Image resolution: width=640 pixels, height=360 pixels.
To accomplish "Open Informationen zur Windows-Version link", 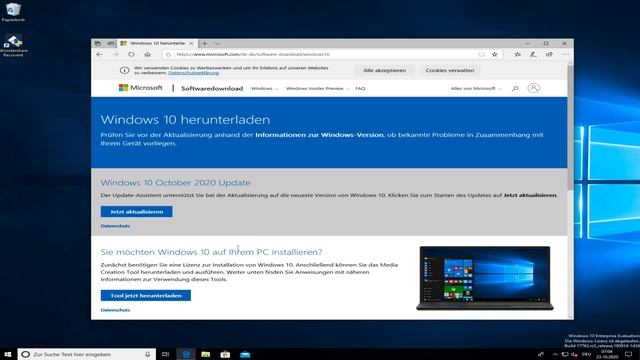I will pos(319,135).
